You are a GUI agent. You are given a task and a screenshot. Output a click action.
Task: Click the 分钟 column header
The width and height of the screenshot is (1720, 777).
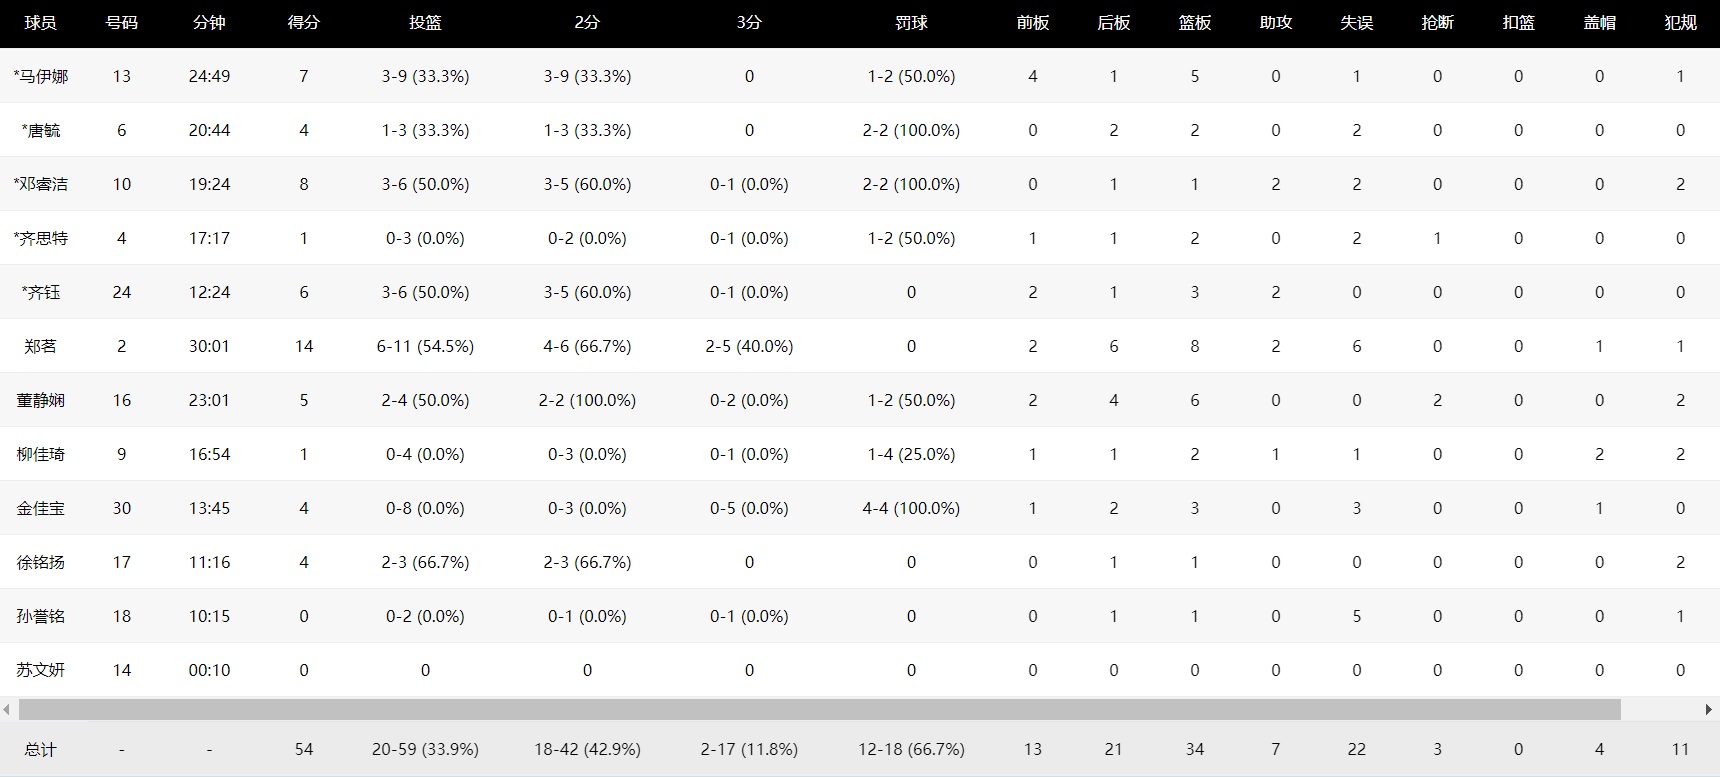[x=209, y=23]
